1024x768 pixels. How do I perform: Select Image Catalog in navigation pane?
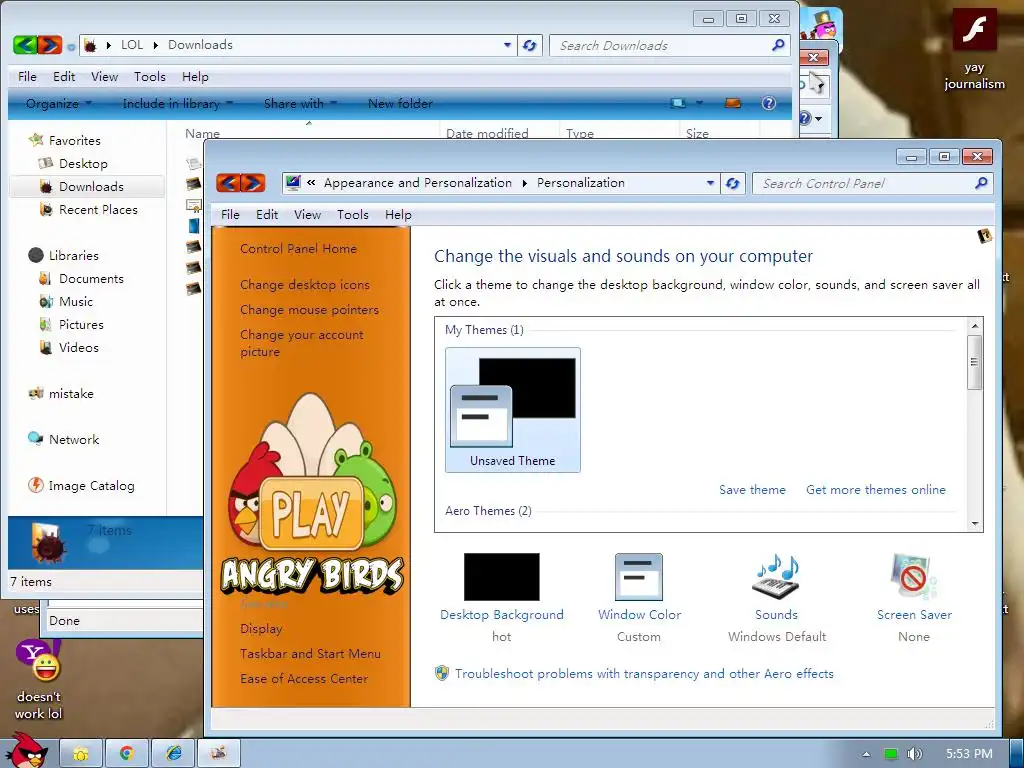[91, 486]
